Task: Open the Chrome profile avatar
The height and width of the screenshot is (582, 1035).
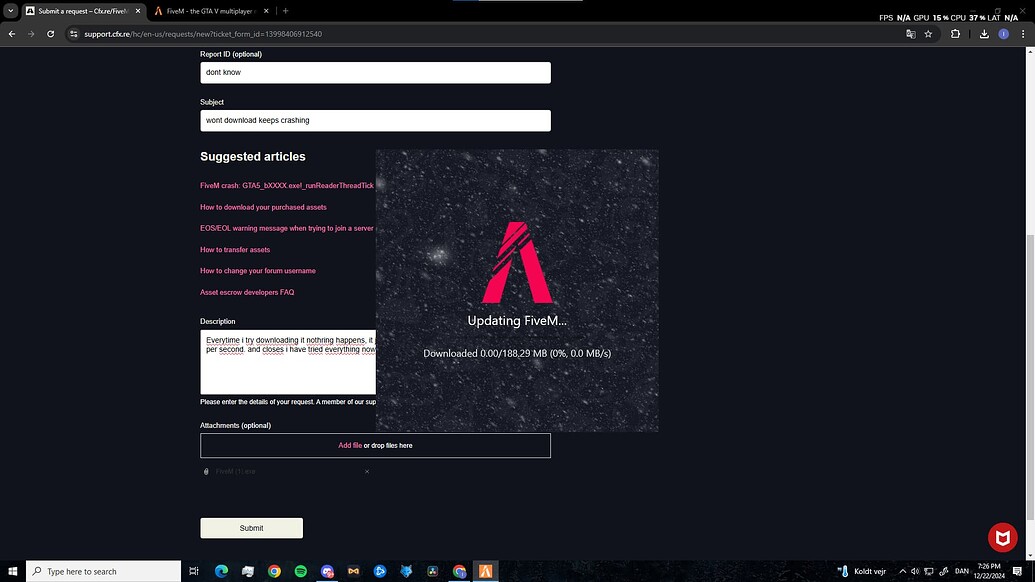Action: pyautogui.click(x=1003, y=34)
